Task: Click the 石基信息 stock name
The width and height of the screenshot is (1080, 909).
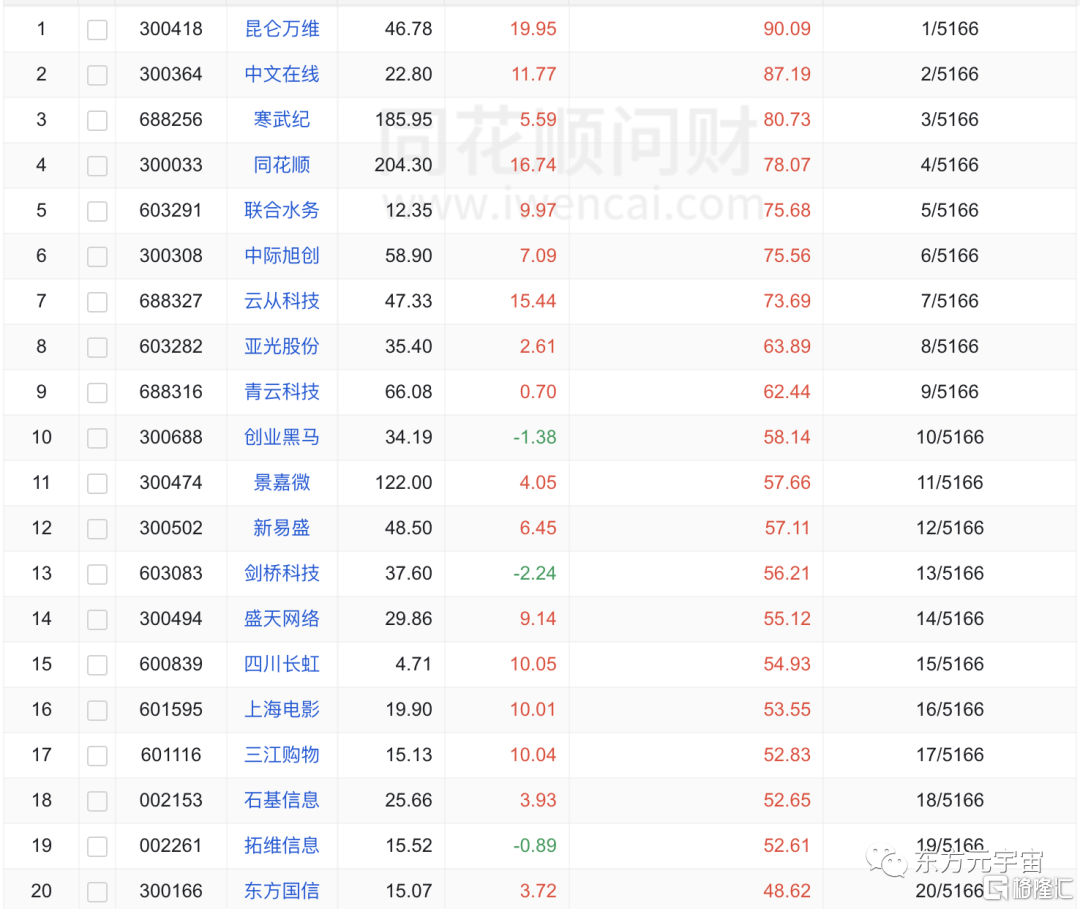Action: [x=282, y=802]
